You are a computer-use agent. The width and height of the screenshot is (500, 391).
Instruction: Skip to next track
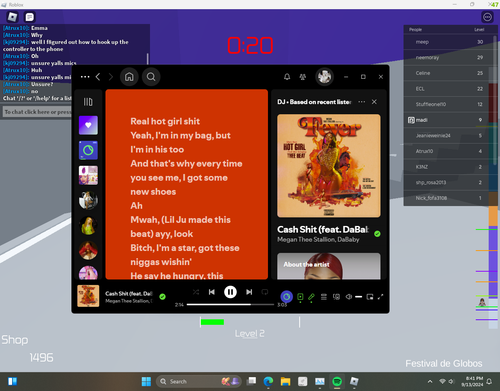pyautogui.click(x=249, y=292)
